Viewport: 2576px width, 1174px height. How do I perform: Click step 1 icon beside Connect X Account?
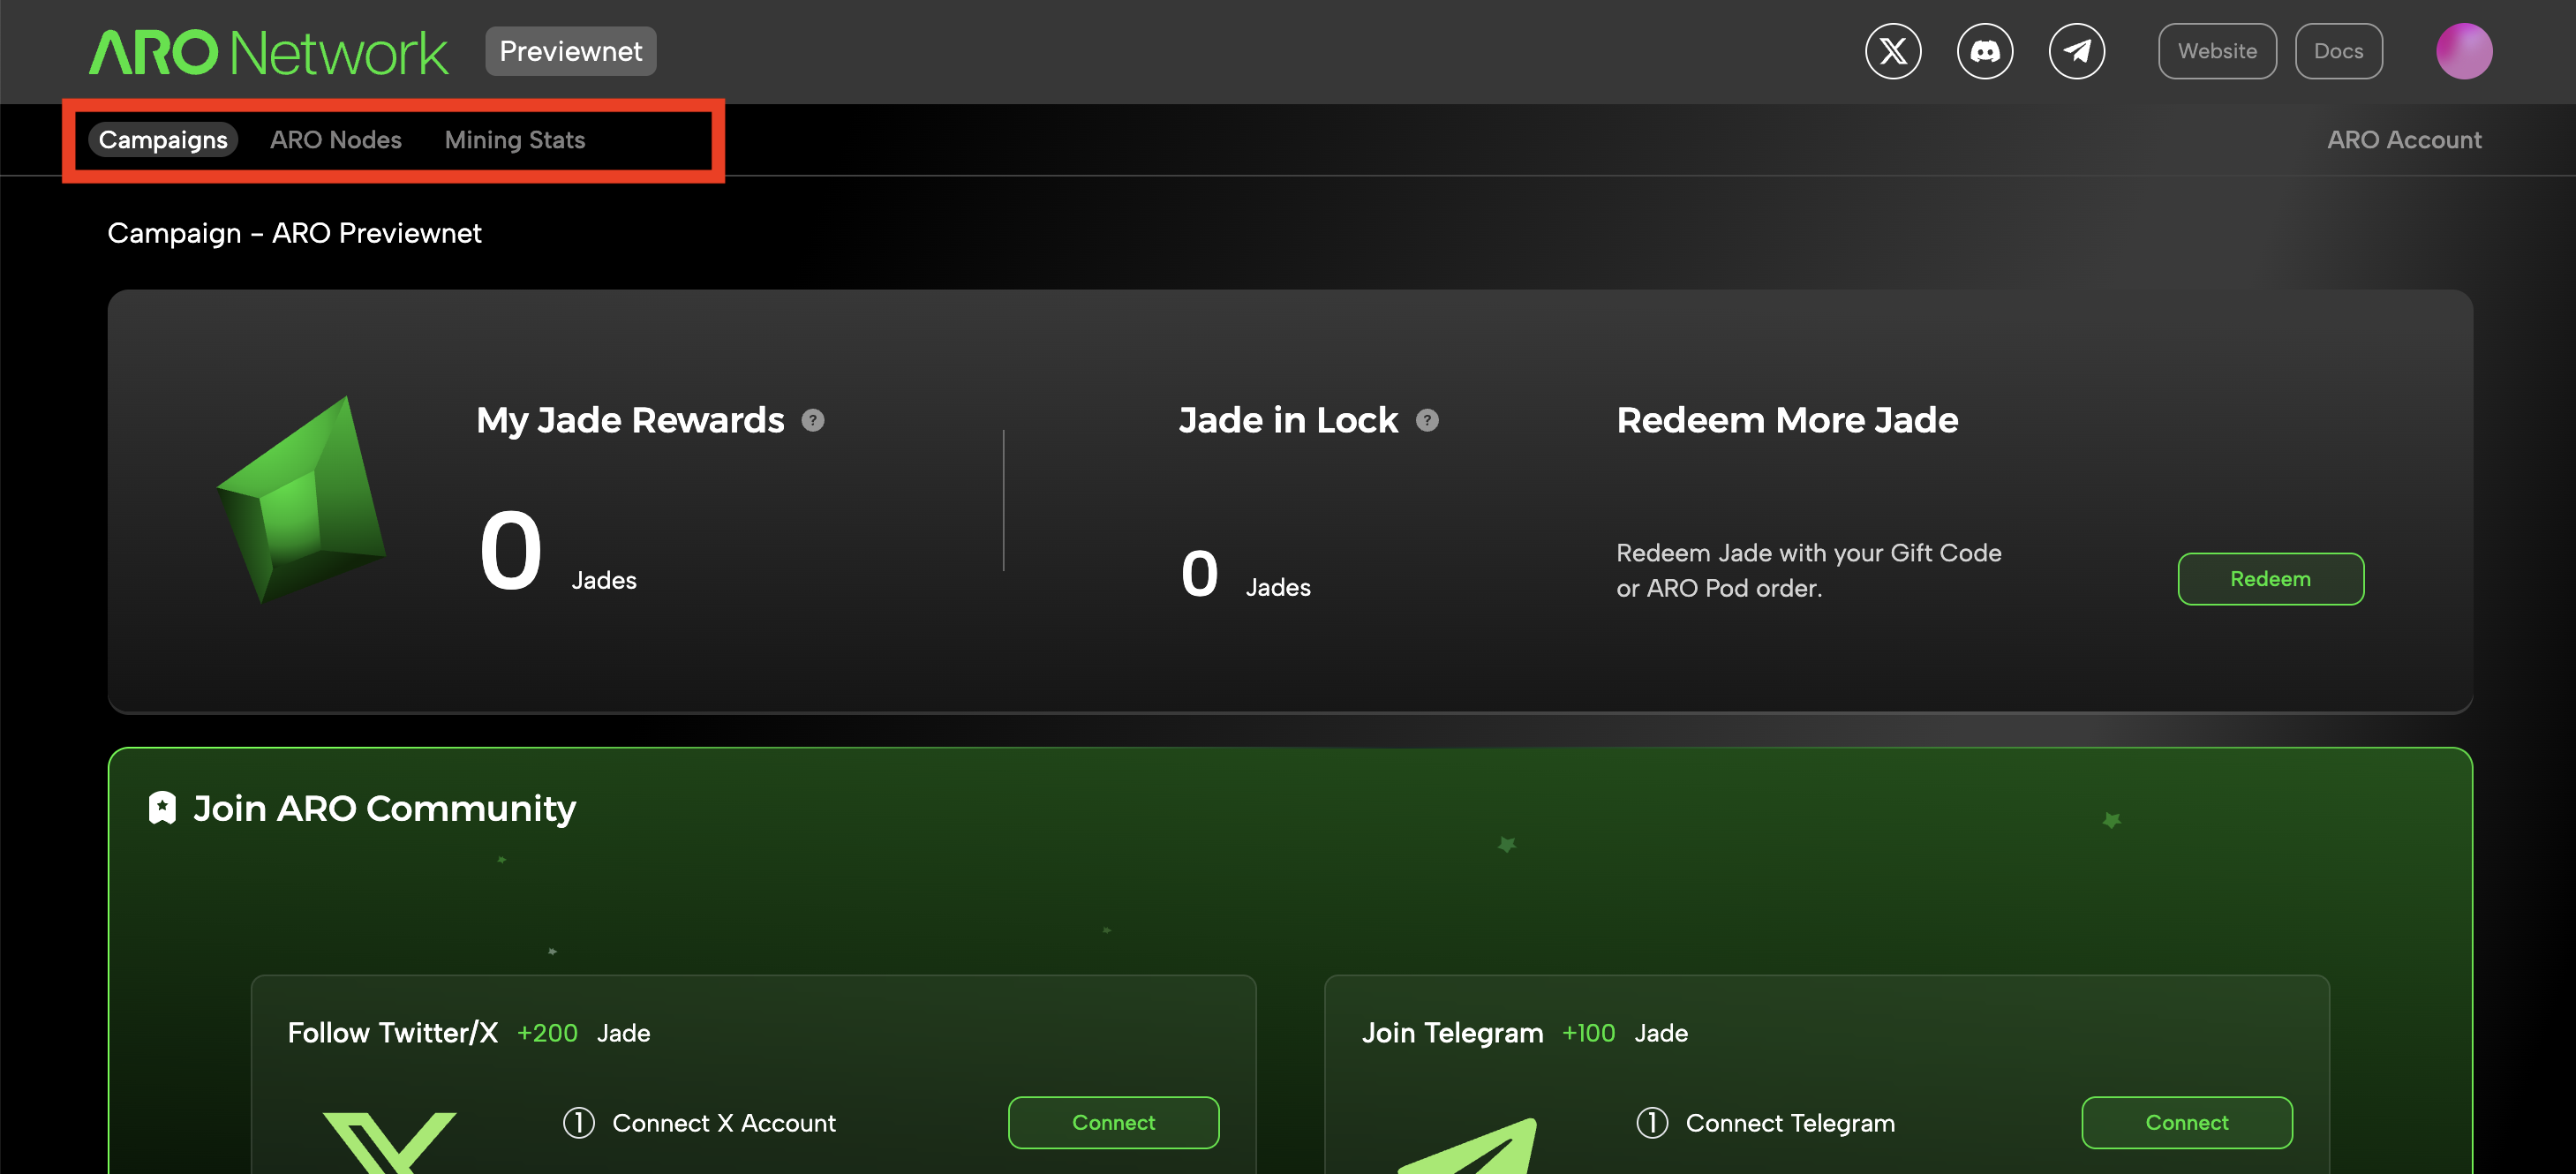(579, 1123)
